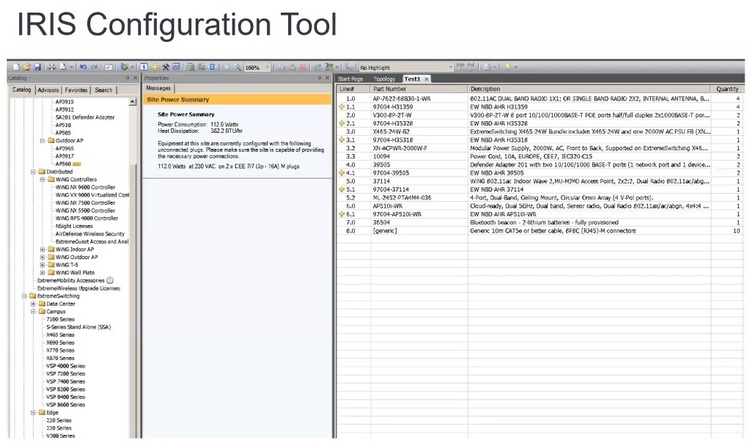750x443 pixels.
Task: Go to the Start Page tab
Action: click(x=351, y=79)
